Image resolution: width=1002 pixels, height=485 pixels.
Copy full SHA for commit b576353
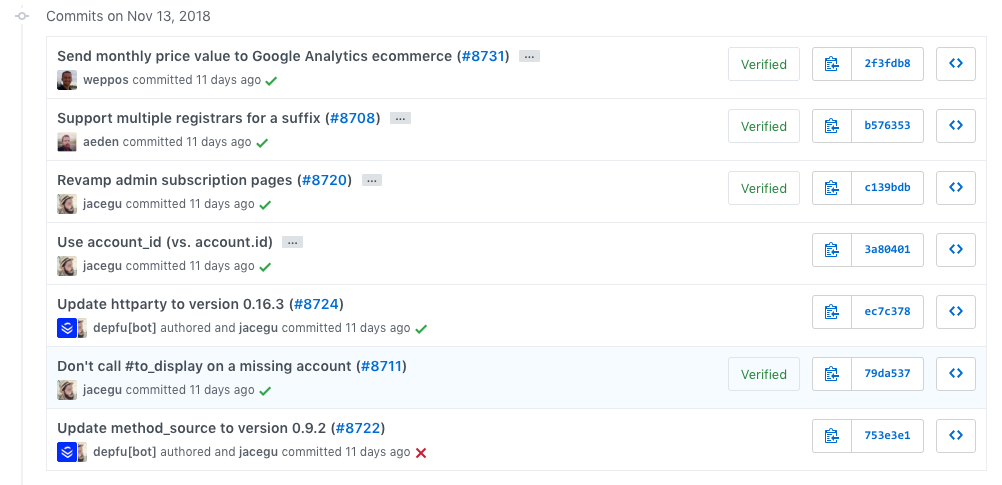[831, 126]
